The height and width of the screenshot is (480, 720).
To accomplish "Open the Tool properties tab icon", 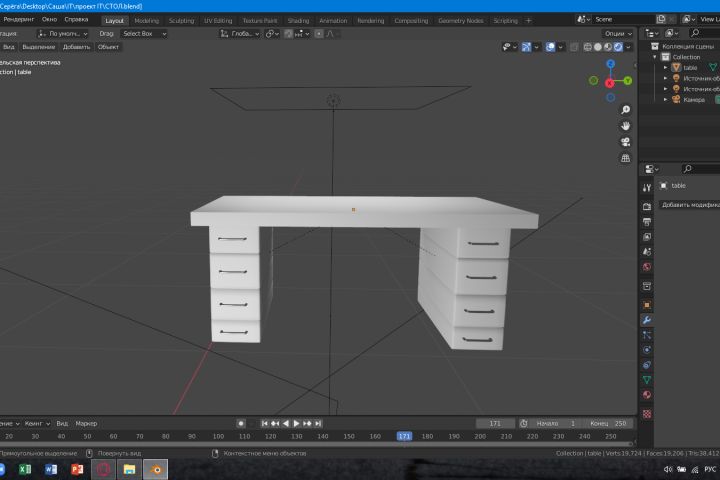I will tap(647, 187).
